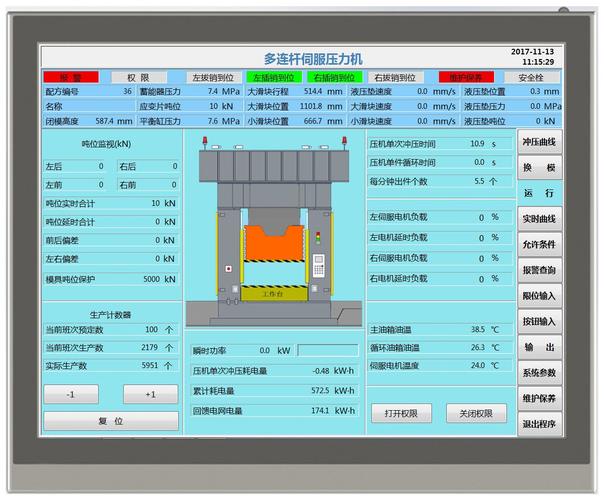
Task: Open the 限位输入 page
Action: 539,296
